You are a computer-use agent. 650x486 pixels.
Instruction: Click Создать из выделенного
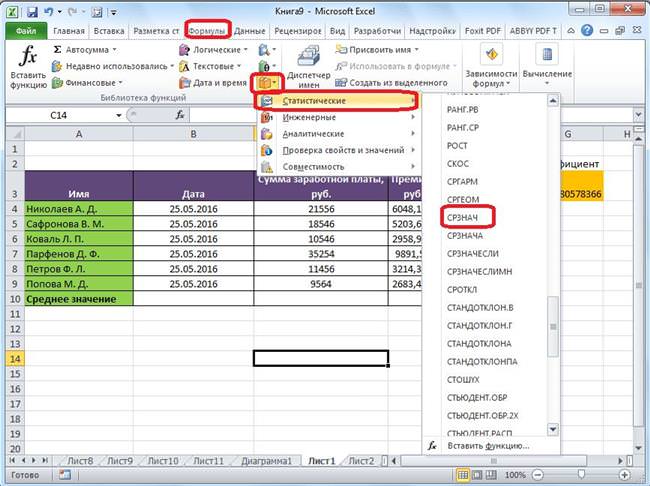[391, 83]
